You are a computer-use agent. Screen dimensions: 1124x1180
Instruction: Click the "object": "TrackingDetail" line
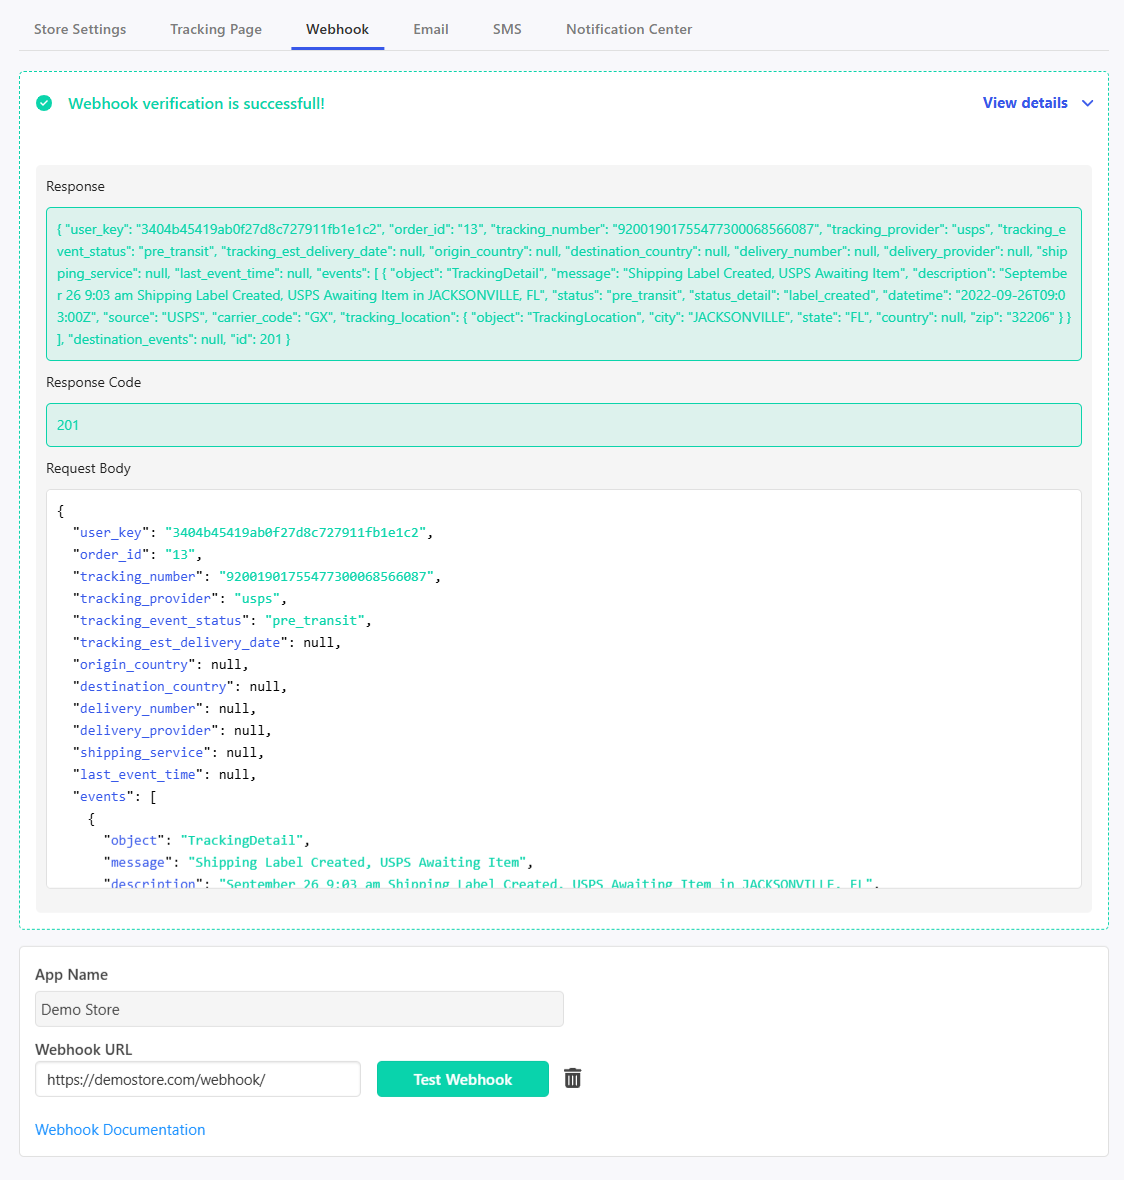point(207,841)
